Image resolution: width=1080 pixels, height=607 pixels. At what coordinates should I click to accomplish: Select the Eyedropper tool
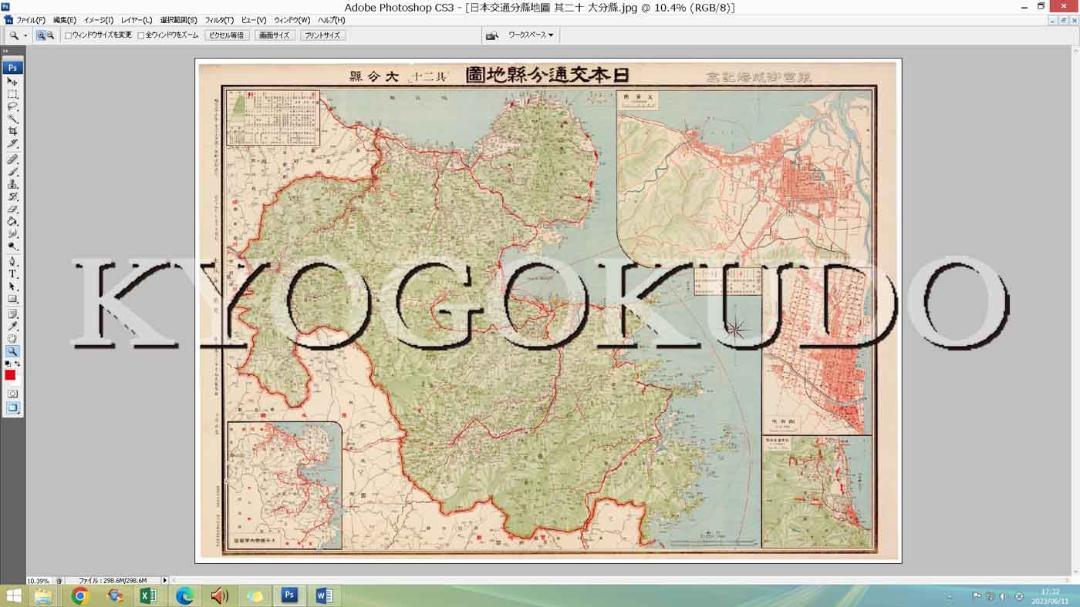coord(12,327)
